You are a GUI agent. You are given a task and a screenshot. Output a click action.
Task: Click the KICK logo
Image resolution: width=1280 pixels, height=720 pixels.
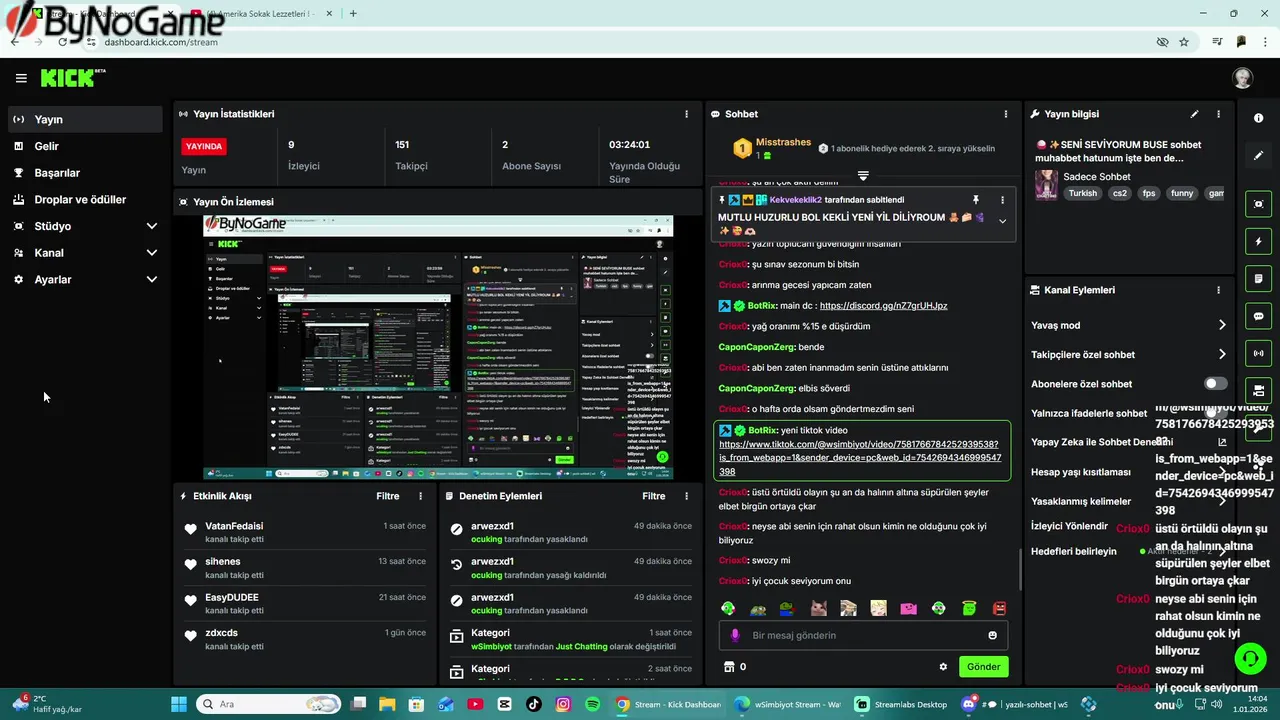pos(72,78)
